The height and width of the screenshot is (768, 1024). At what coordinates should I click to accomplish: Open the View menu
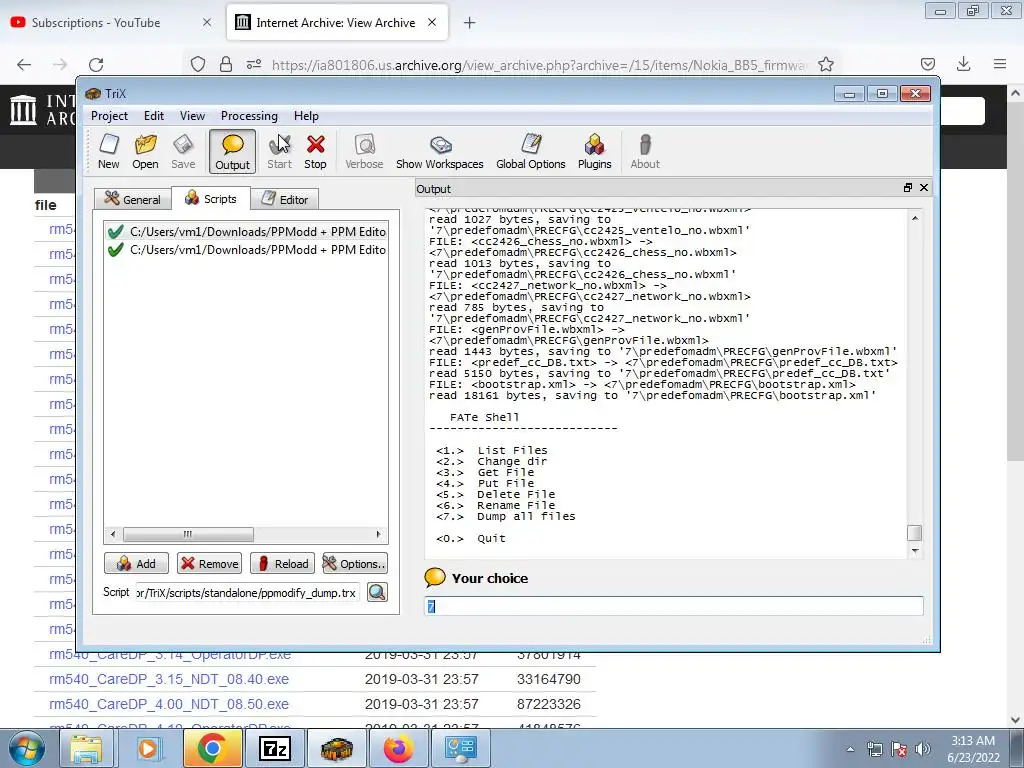[x=192, y=116]
